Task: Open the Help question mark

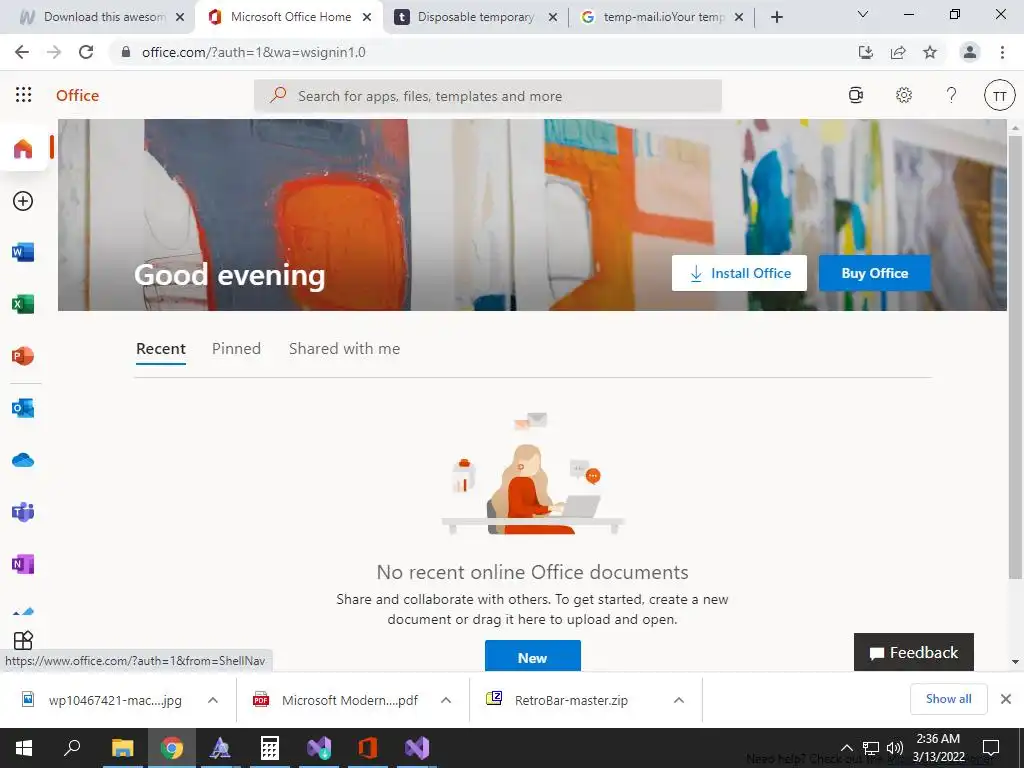Action: (x=952, y=95)
